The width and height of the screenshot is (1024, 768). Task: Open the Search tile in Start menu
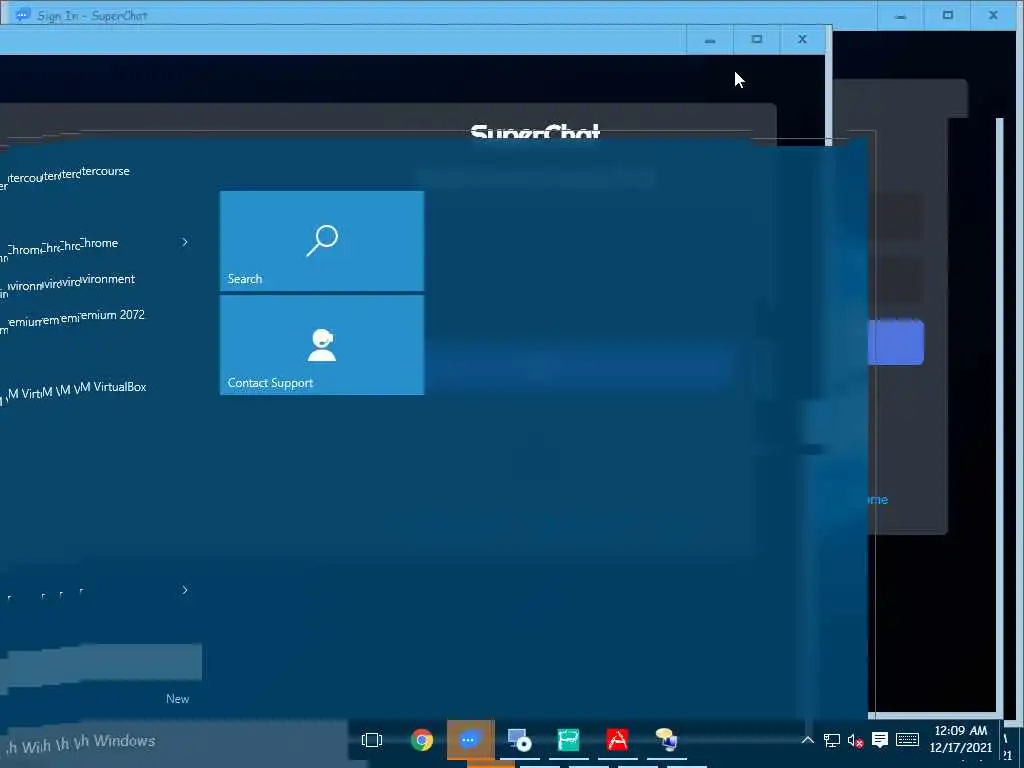click(322, 241)
